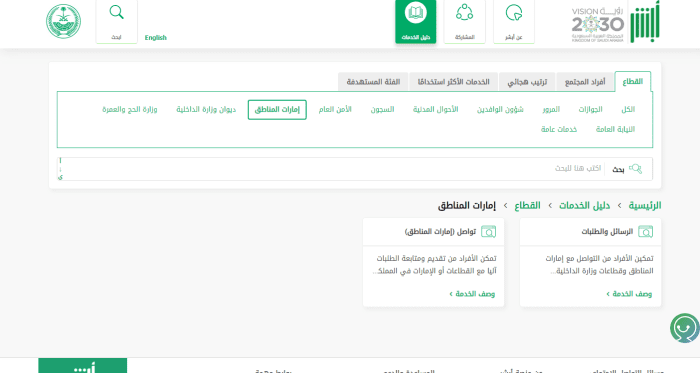Filter by 'وزارة الحج والعمرة' sector
Viewport: 700px width, 373px height.
tap(129, 109)
